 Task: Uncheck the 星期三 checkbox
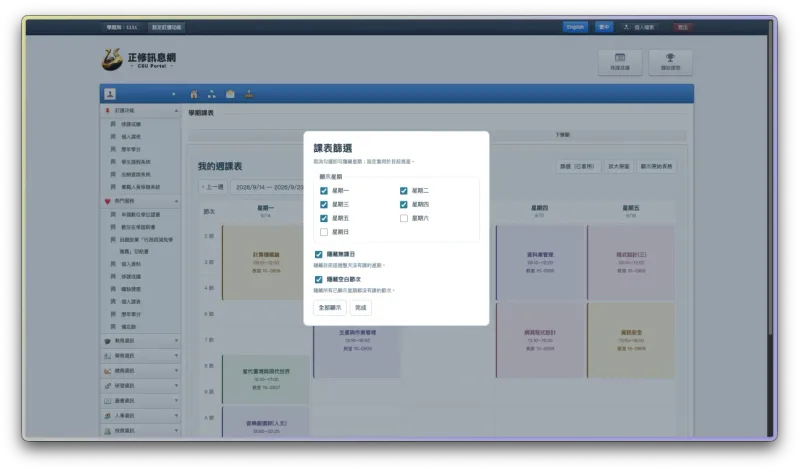(323, 205)
